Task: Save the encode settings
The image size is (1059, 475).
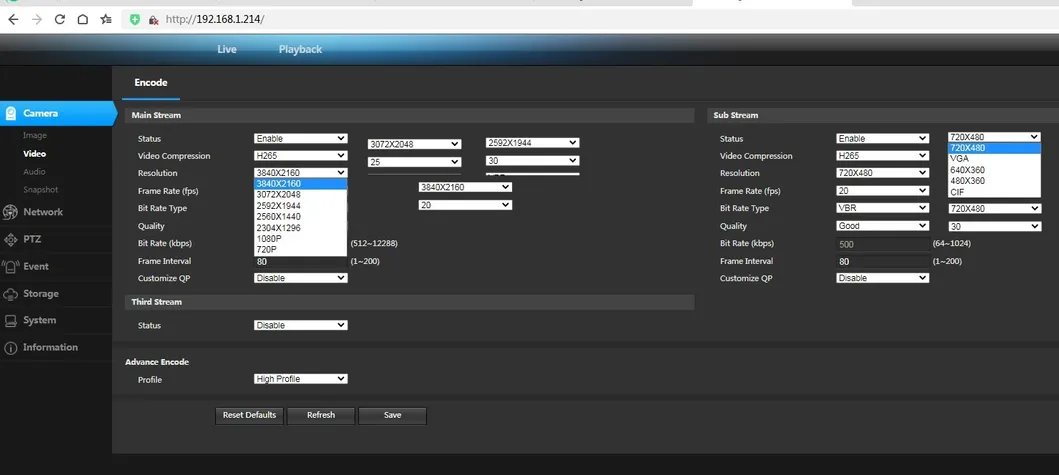Action: (392, 416)
